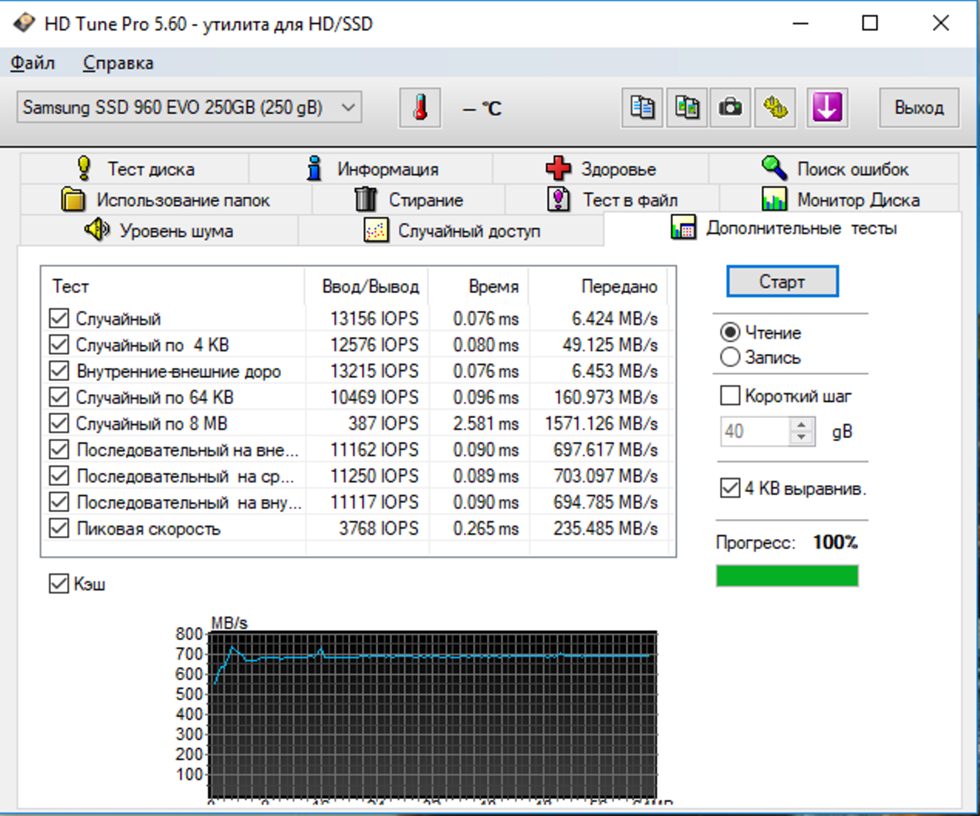
Task: Select the Запись radio button
Action: click(730, 357)
